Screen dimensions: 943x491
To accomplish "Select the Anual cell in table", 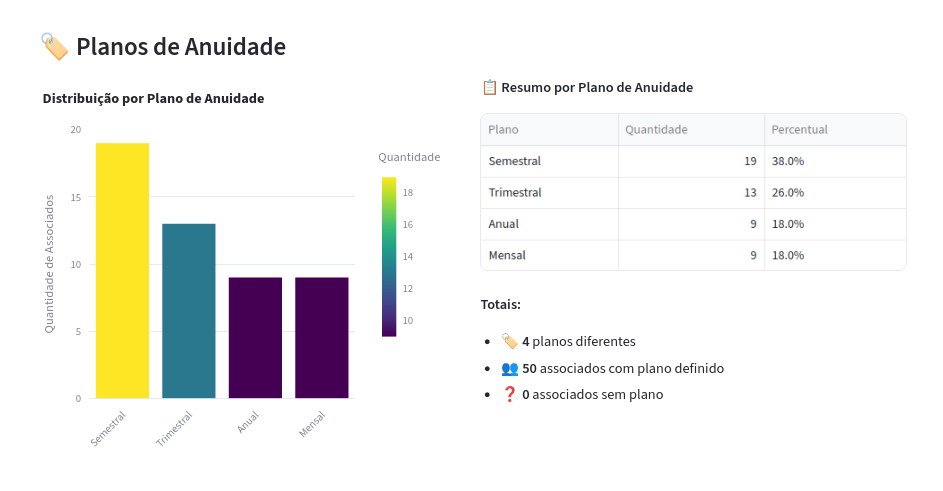I will tap(549, 224).
